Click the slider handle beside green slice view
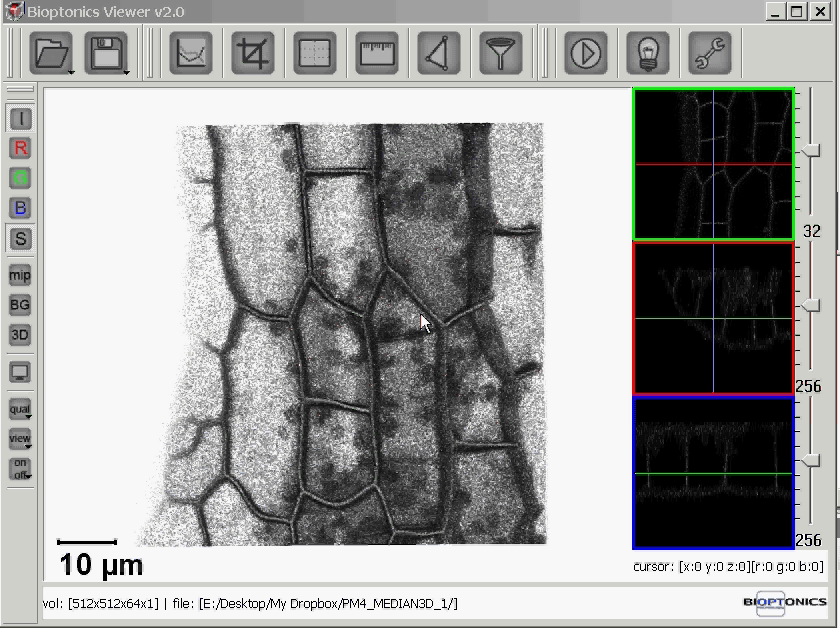 coord(812,150)
